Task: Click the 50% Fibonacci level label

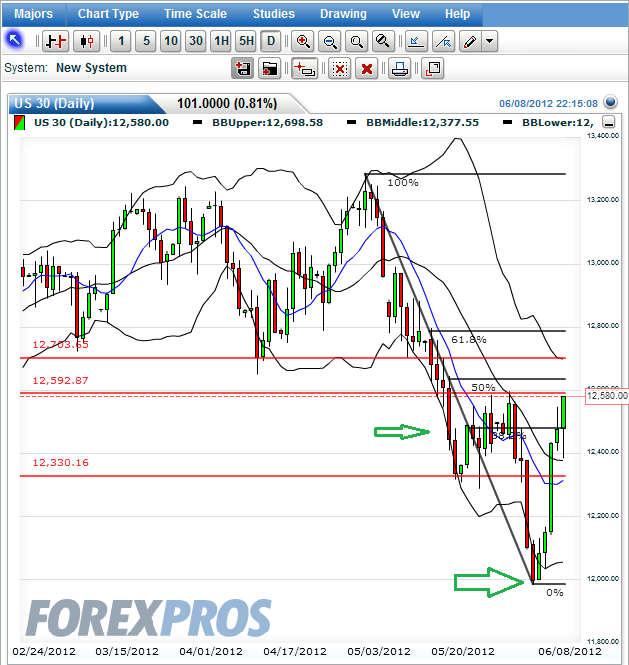Action: click(483, 388)
